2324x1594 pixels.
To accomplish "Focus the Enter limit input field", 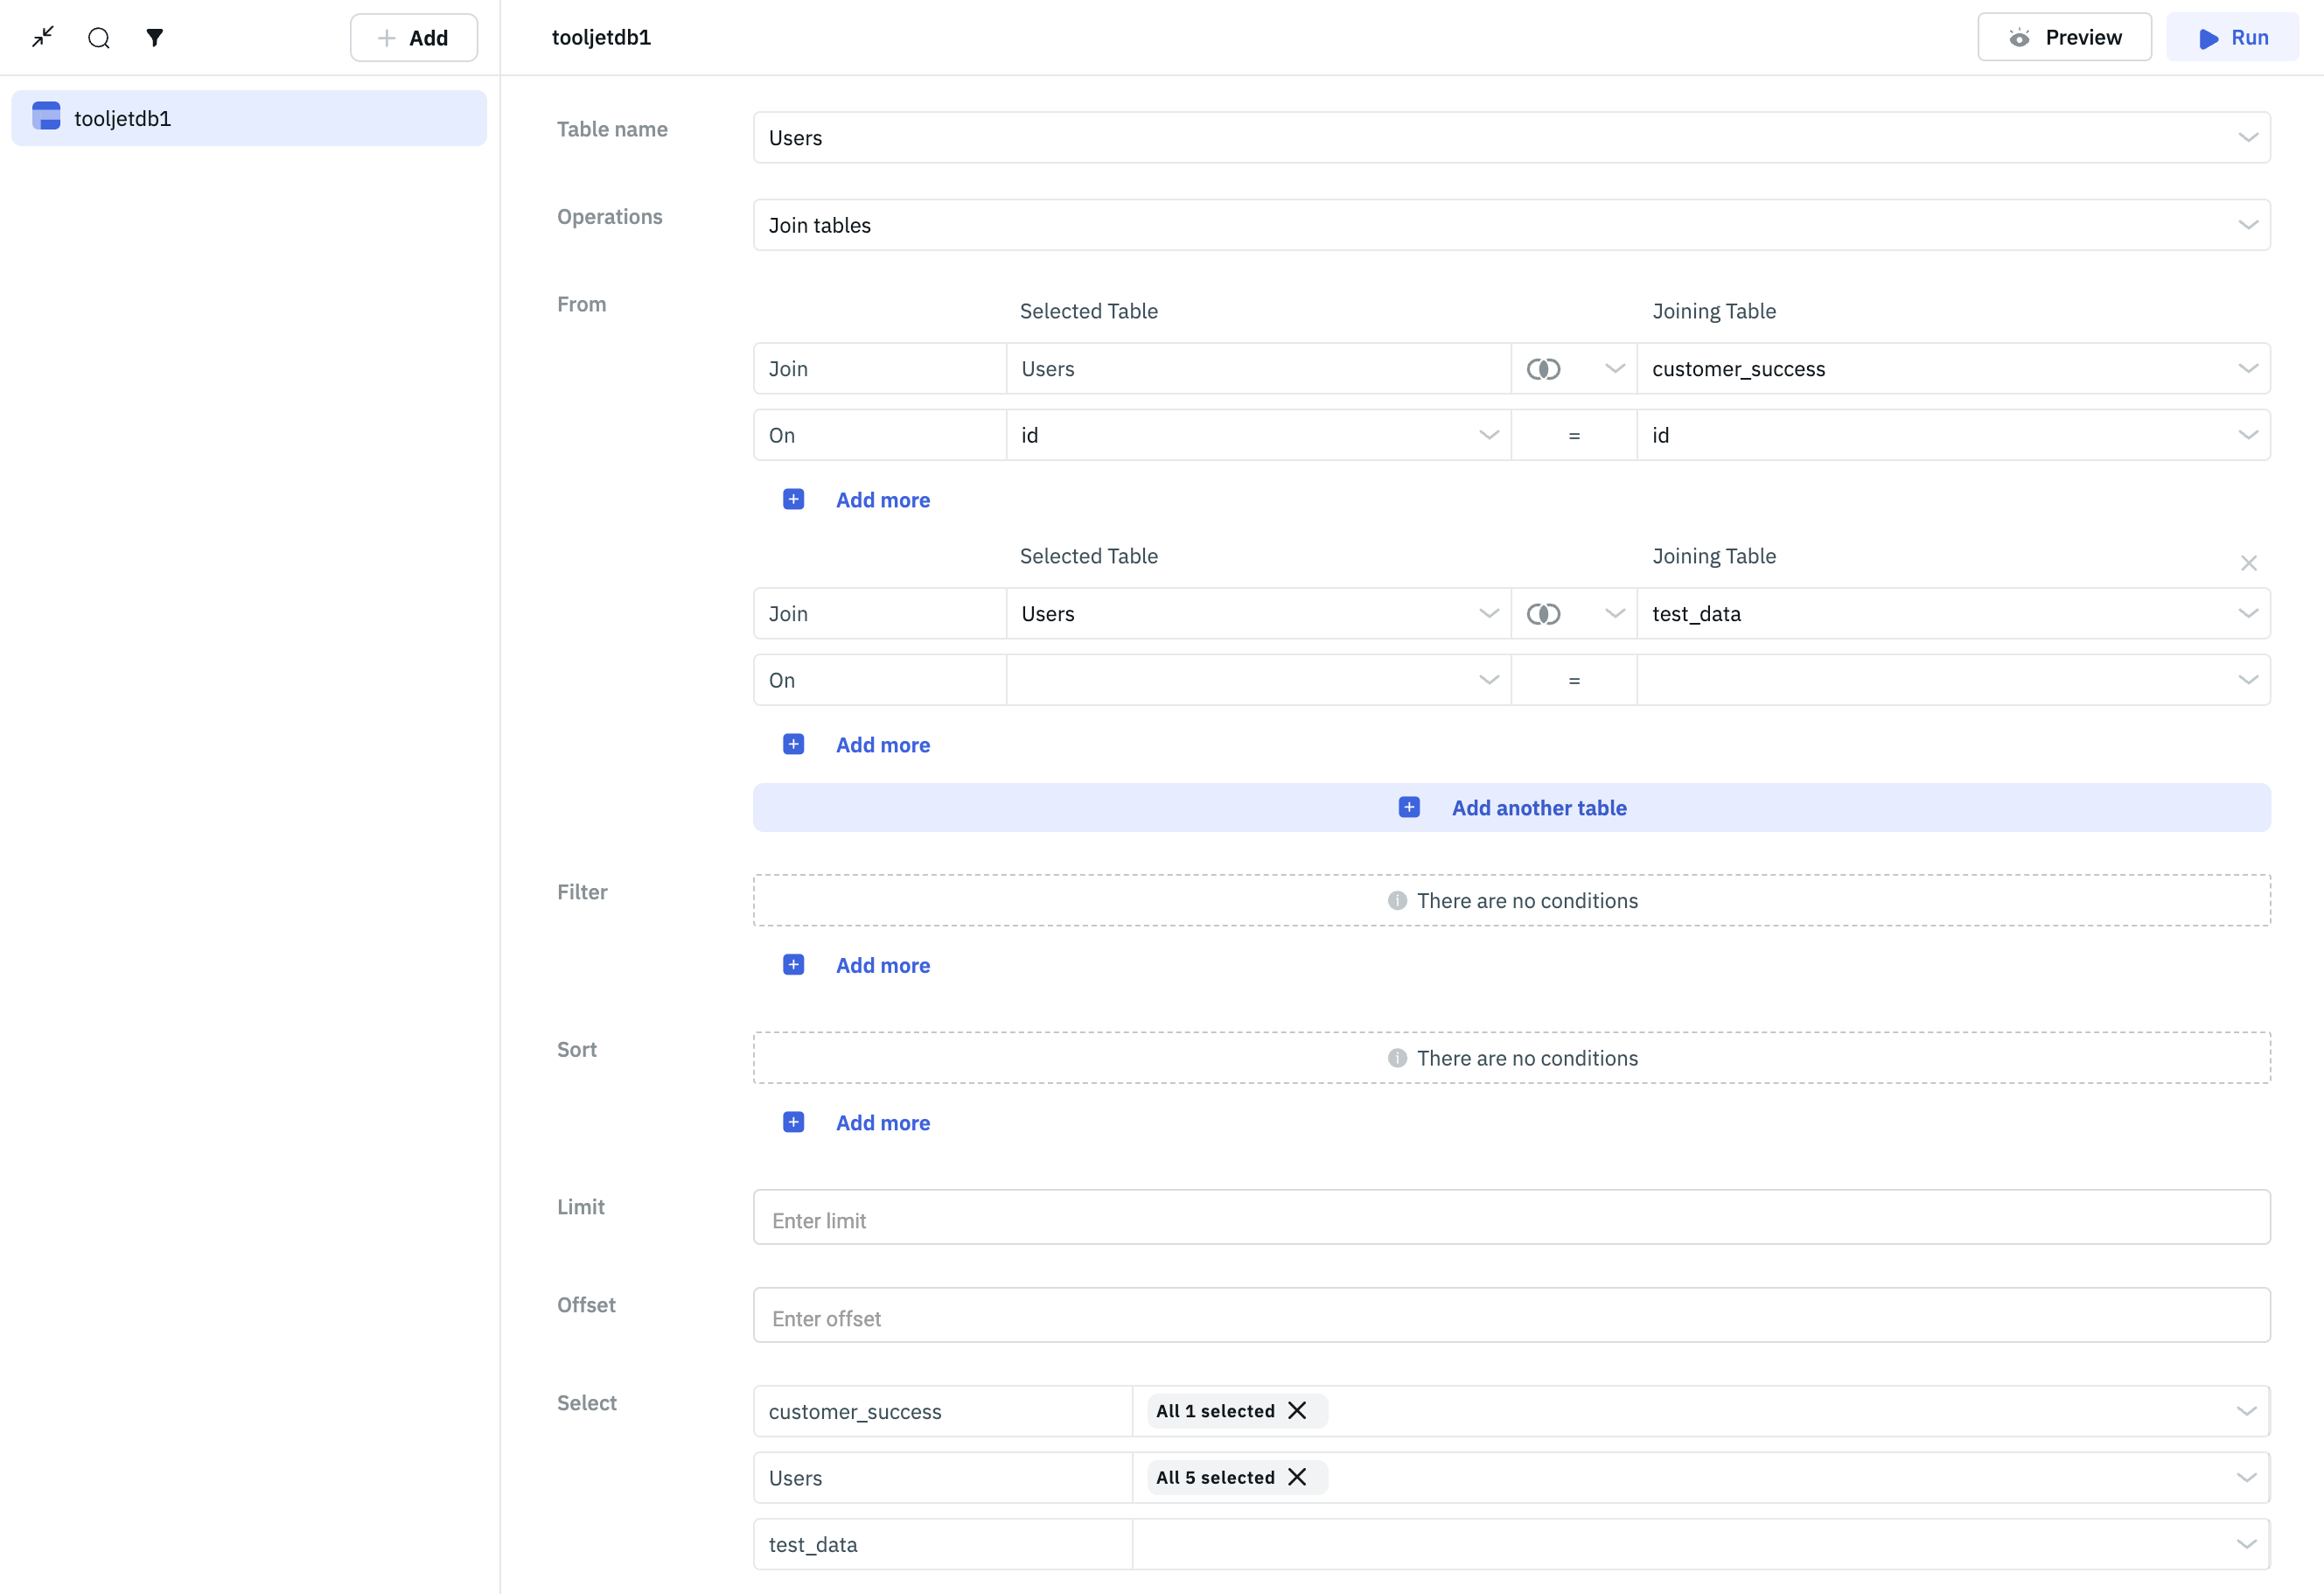I will (x=1510, y=1220).
